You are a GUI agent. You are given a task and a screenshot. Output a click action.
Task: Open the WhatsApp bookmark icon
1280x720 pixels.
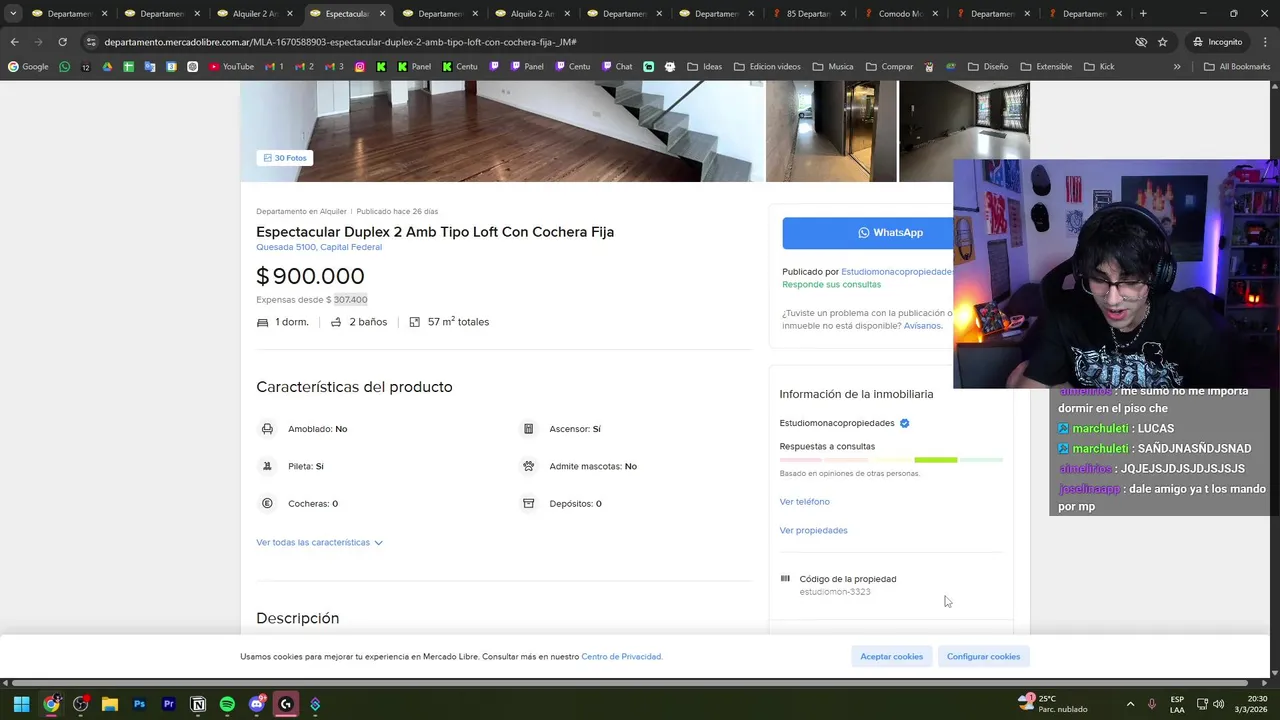[65, 67]
